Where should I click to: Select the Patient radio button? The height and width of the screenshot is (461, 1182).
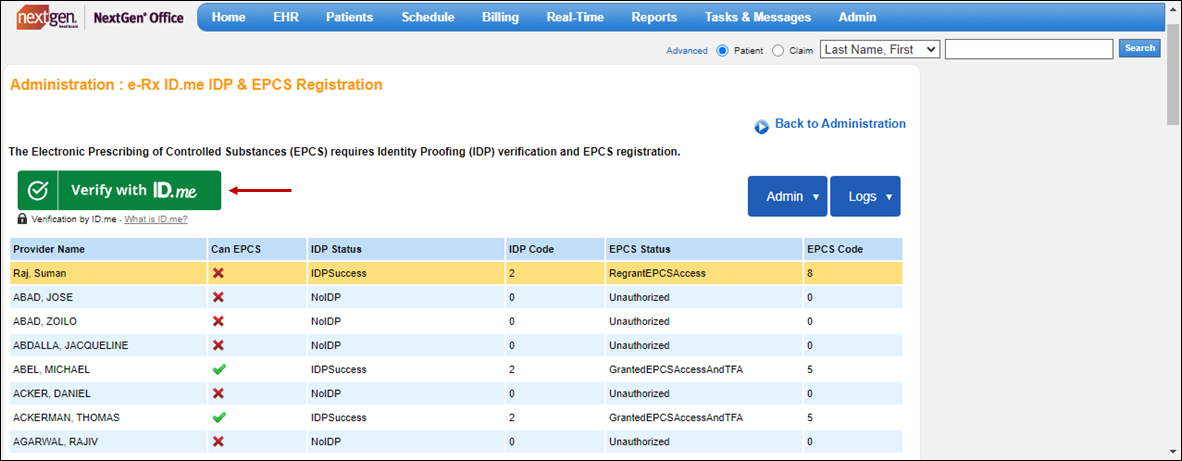coord(723,50)
